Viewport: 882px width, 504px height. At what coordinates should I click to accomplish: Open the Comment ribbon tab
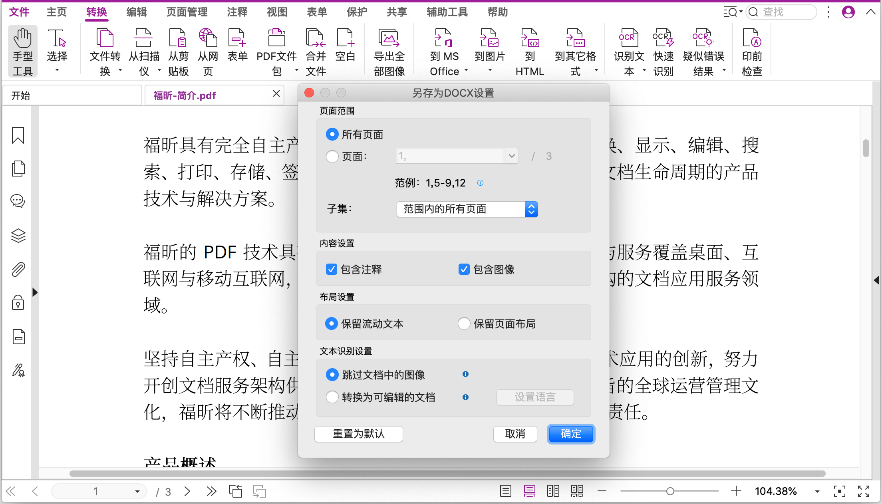pos(237,12)
